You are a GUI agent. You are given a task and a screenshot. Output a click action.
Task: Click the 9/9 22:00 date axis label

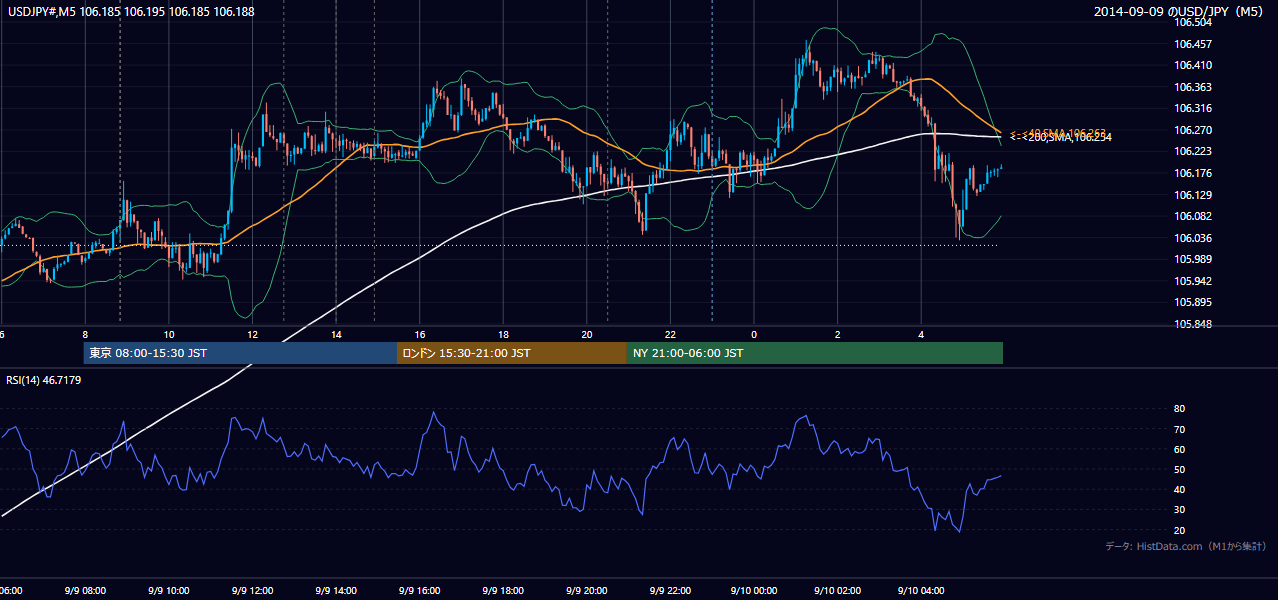tap(670, 590)
